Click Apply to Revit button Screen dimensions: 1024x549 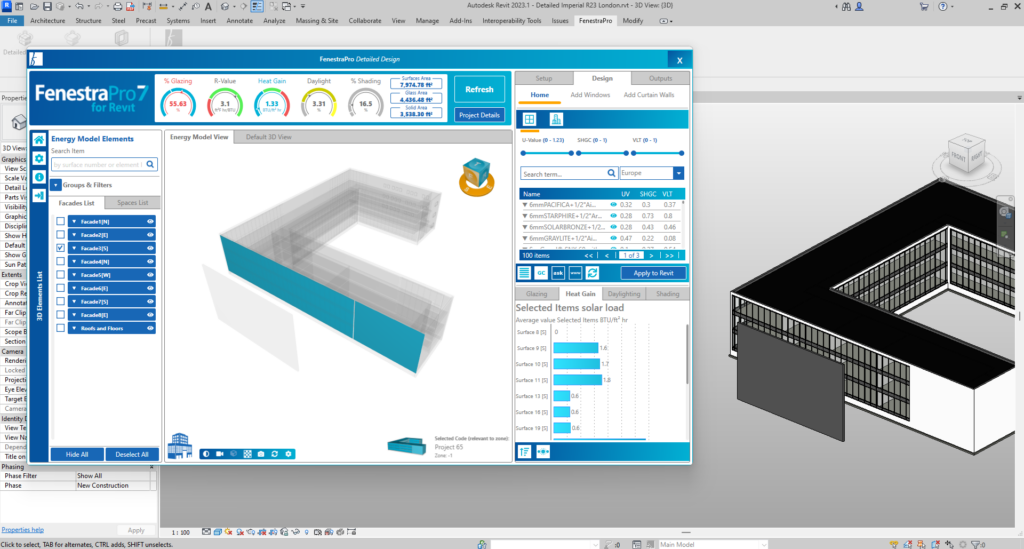click(x=653, y=273)
